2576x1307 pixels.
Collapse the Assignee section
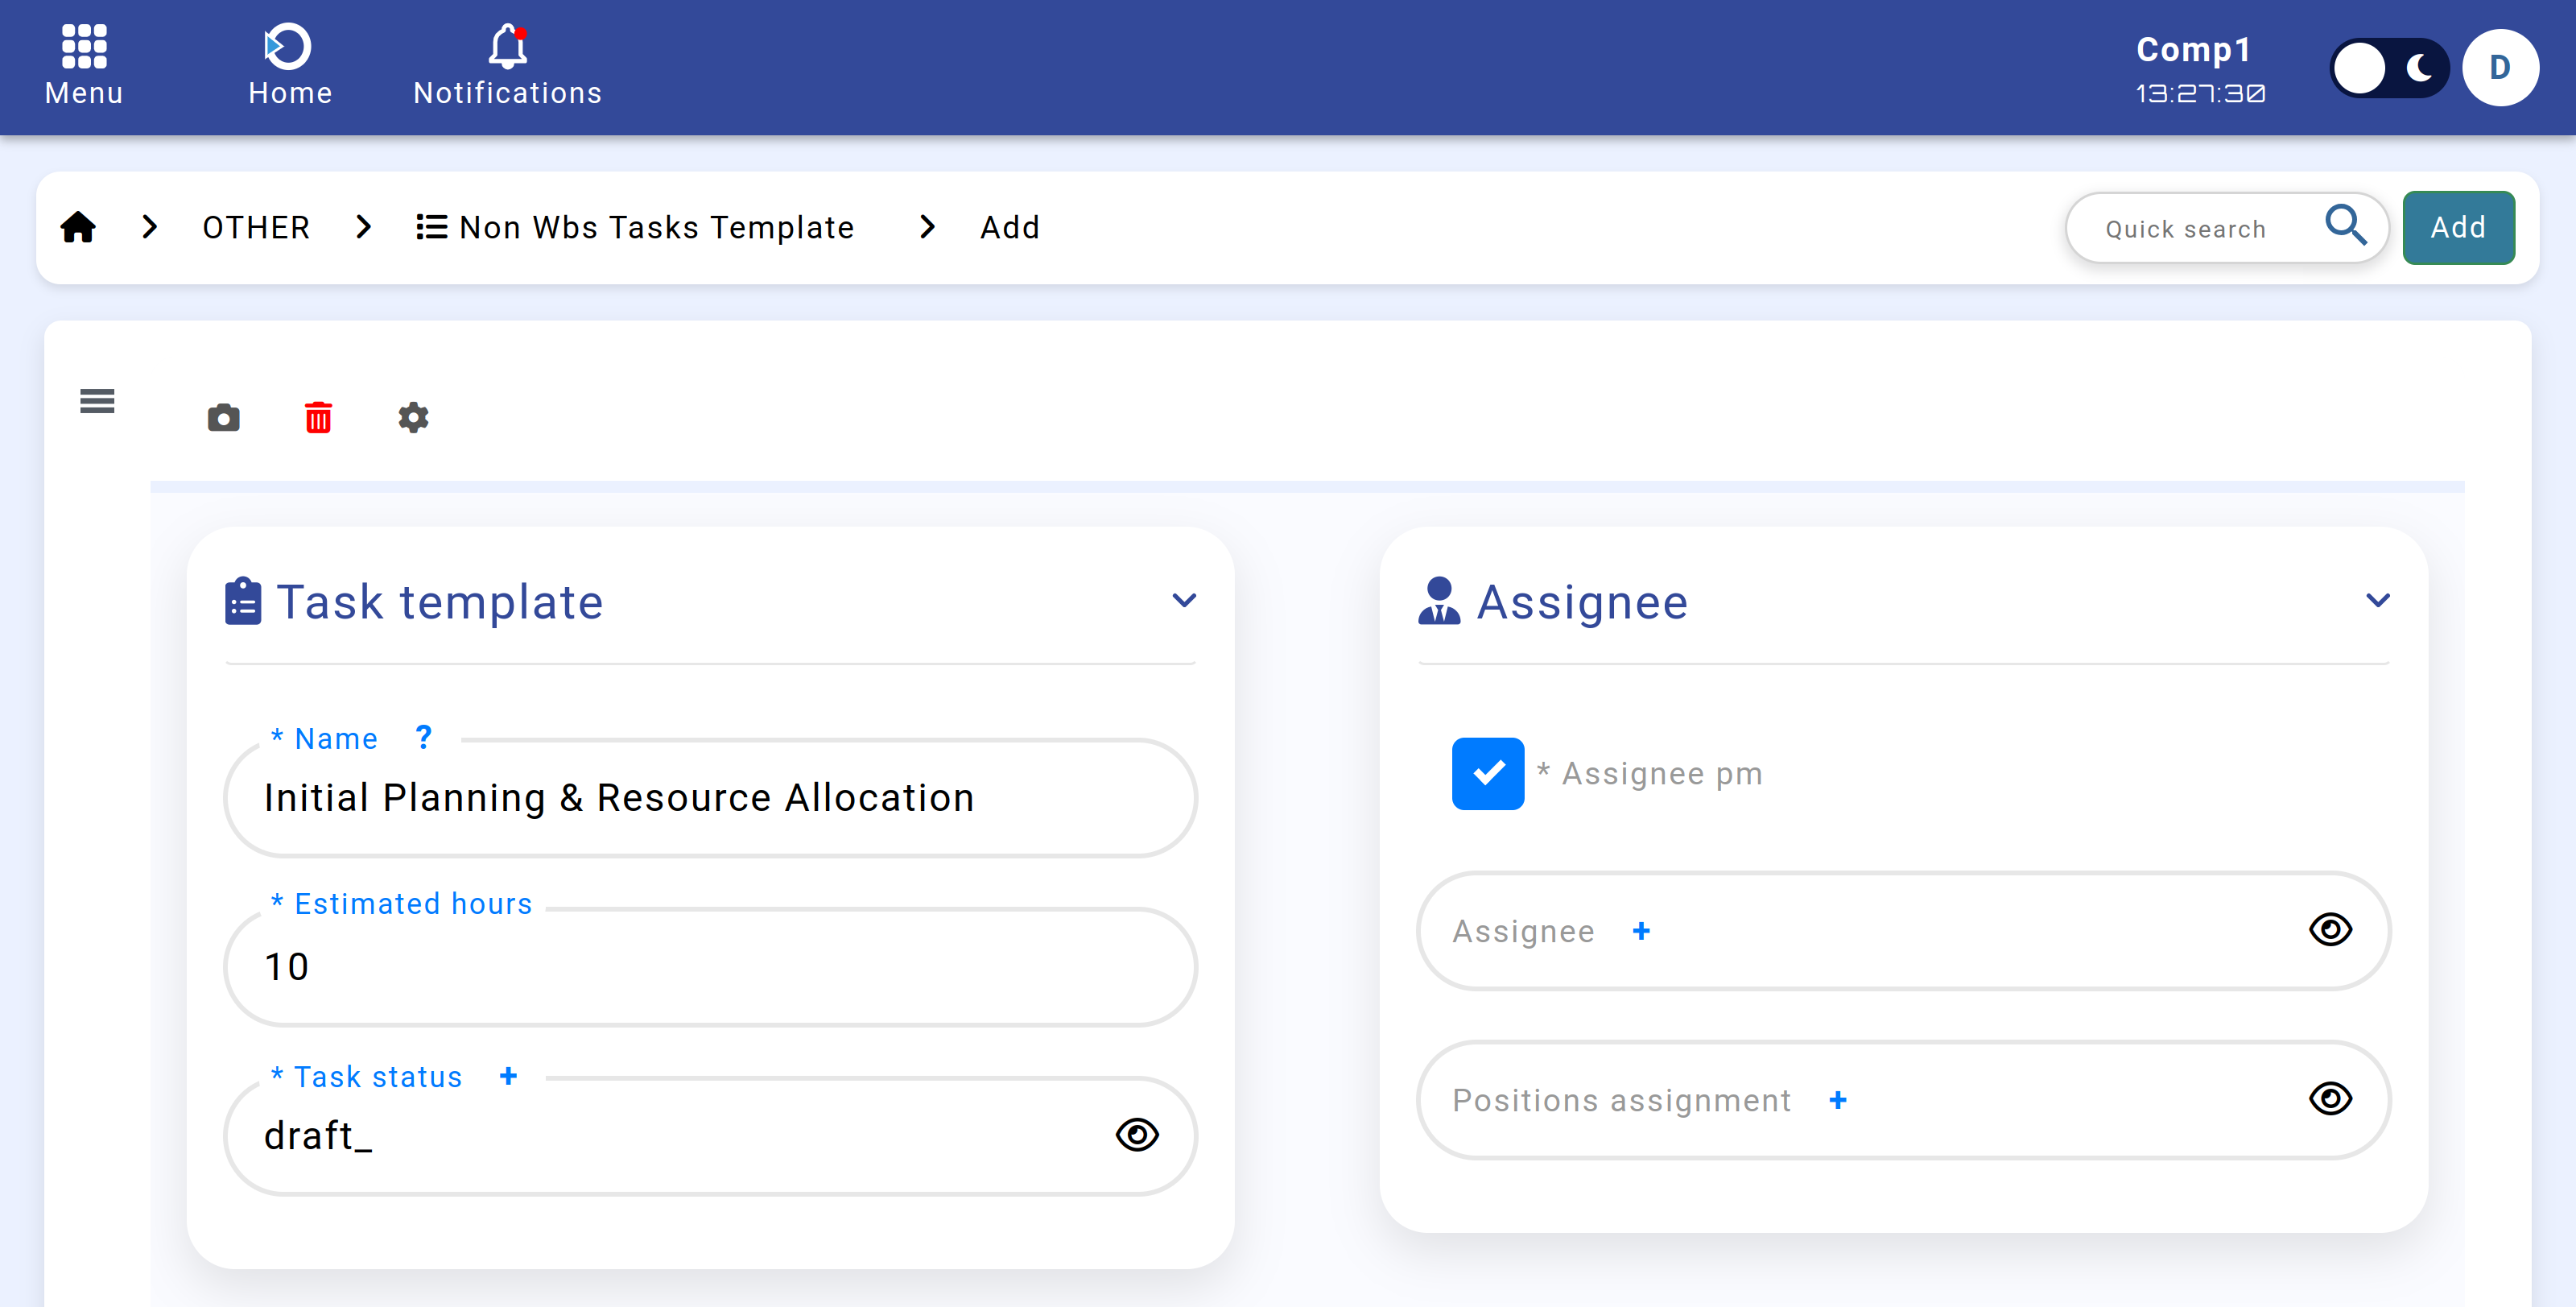[2378, 601]
